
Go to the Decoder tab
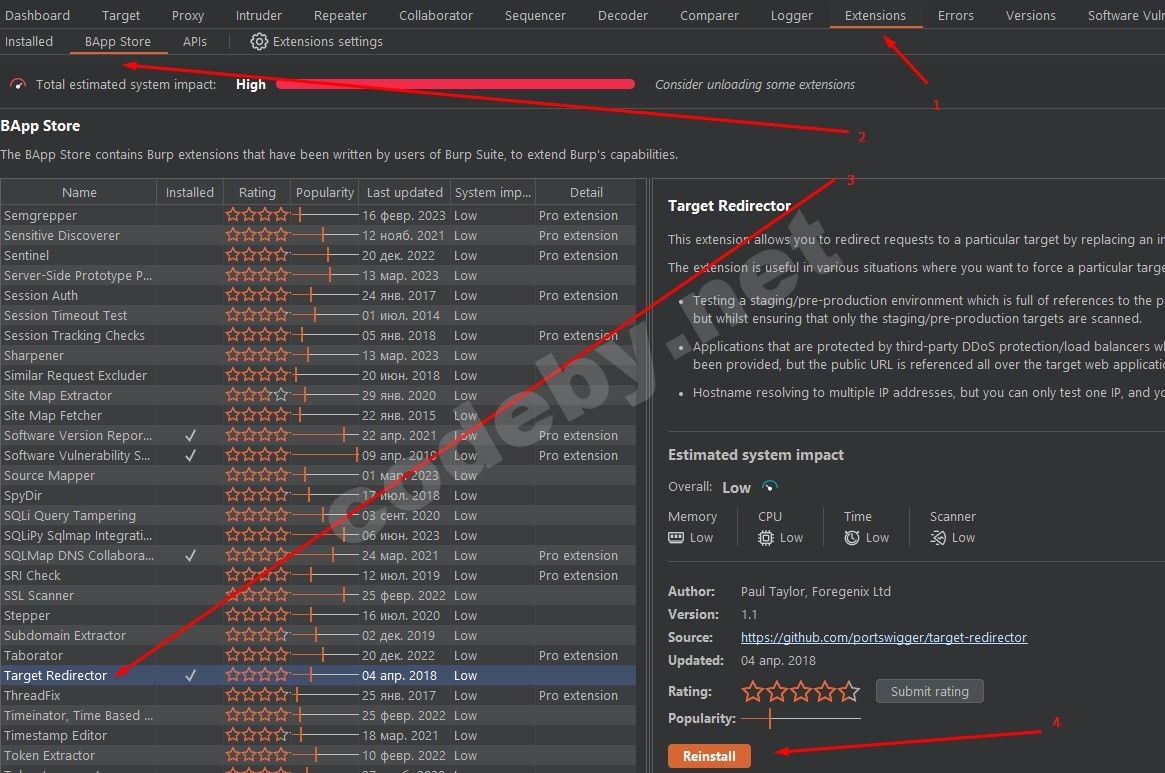point(622,15)
